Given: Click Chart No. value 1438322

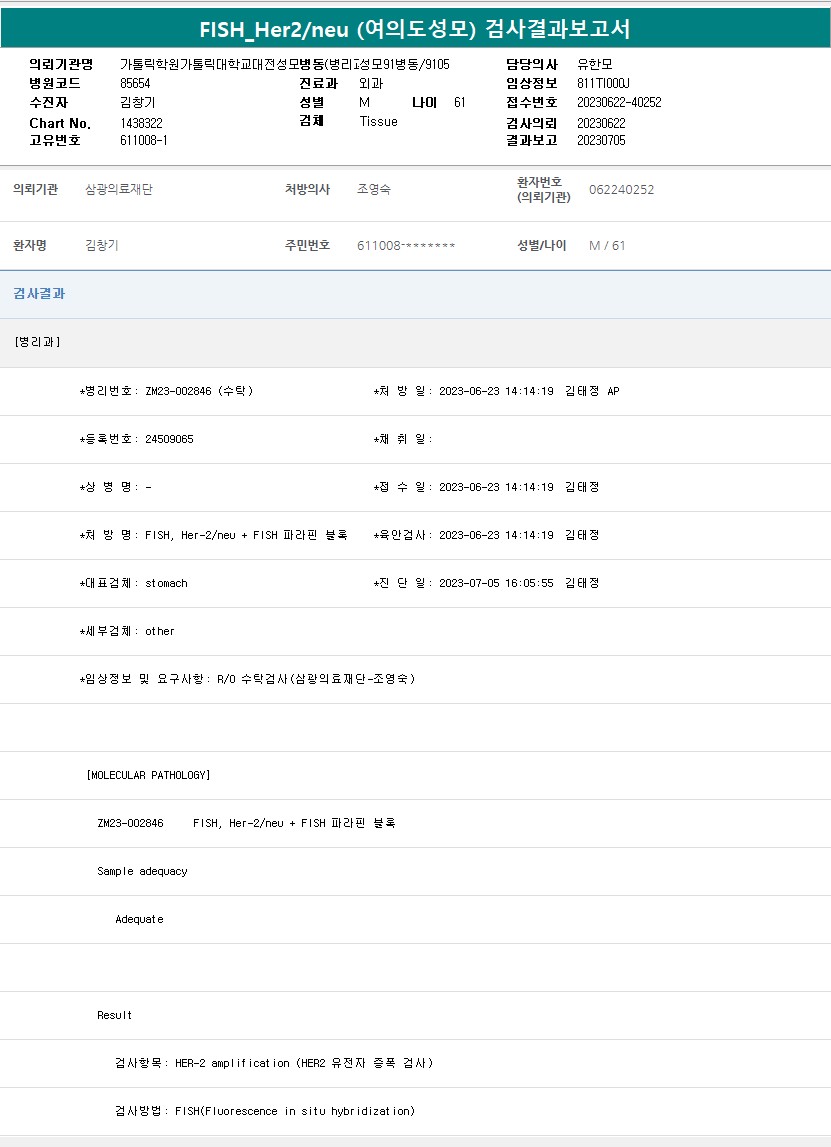Looking at the screenshot, I should [141, 122].
